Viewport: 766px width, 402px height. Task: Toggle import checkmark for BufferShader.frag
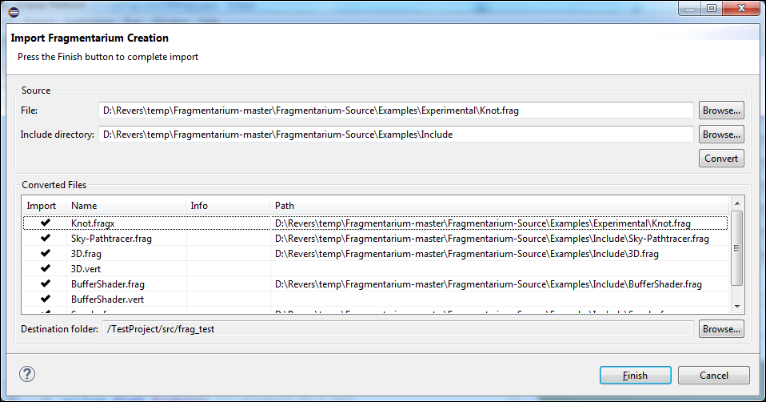(45, 284)
